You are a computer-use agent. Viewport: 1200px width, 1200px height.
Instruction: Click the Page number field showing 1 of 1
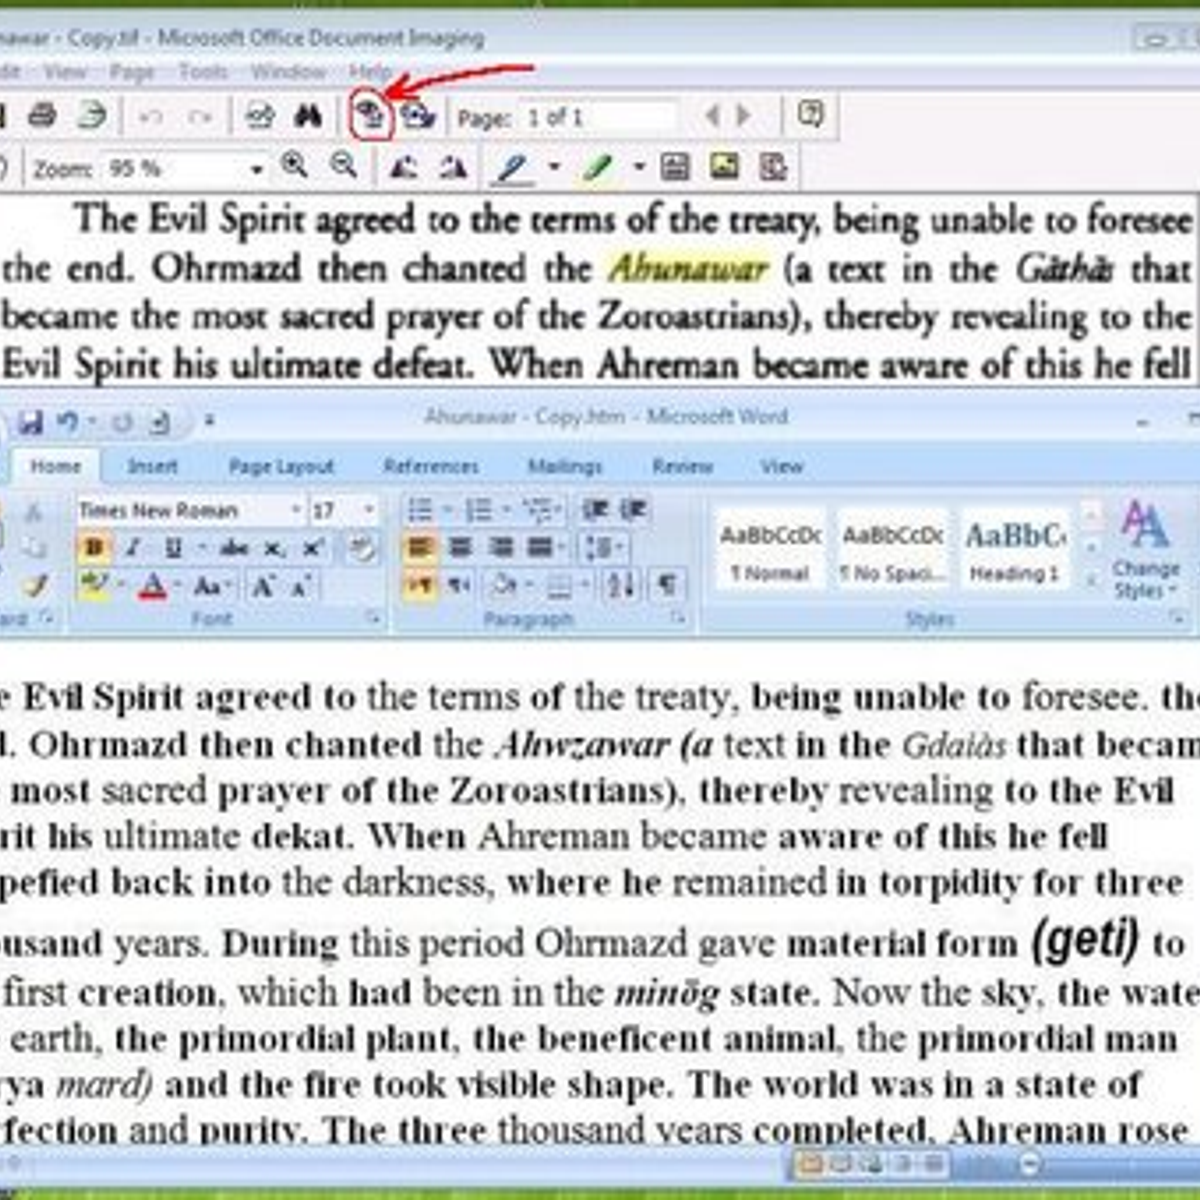598,117
